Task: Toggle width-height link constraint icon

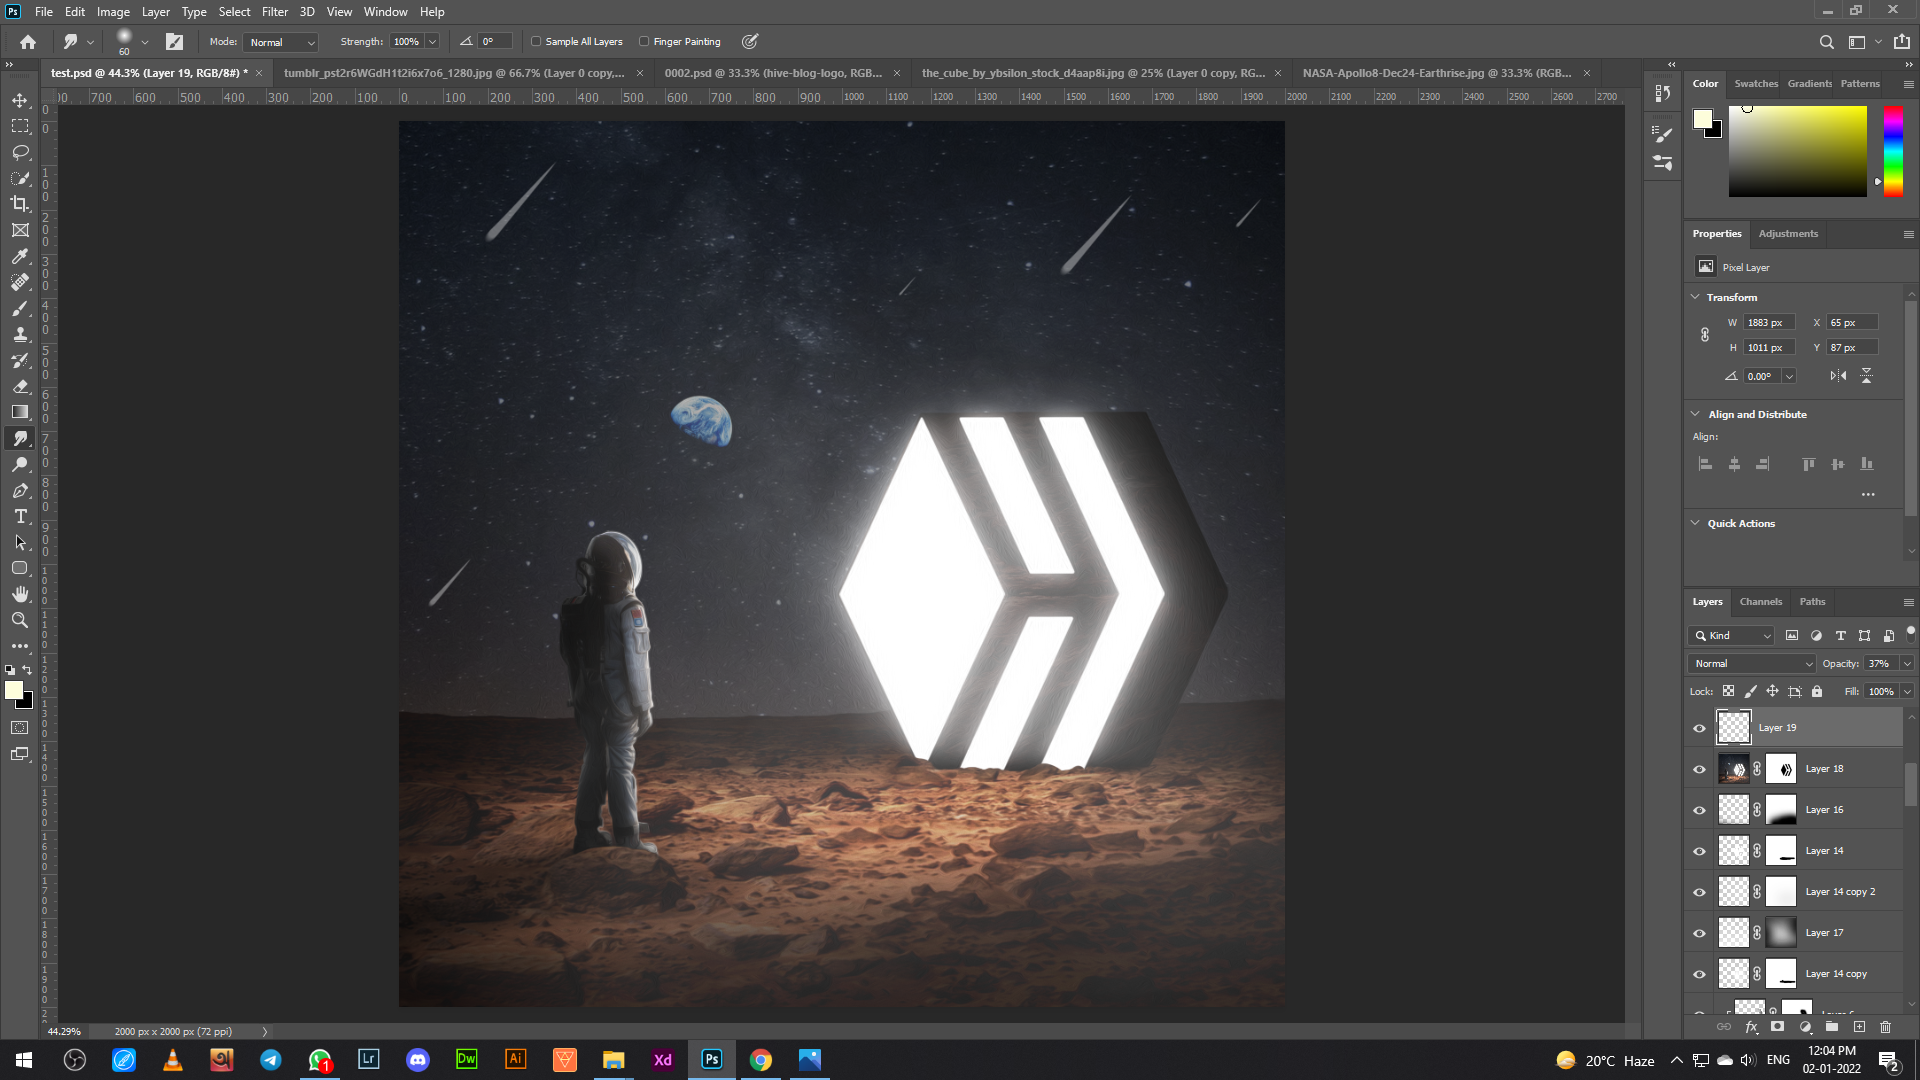Action: coord(1705,335)
